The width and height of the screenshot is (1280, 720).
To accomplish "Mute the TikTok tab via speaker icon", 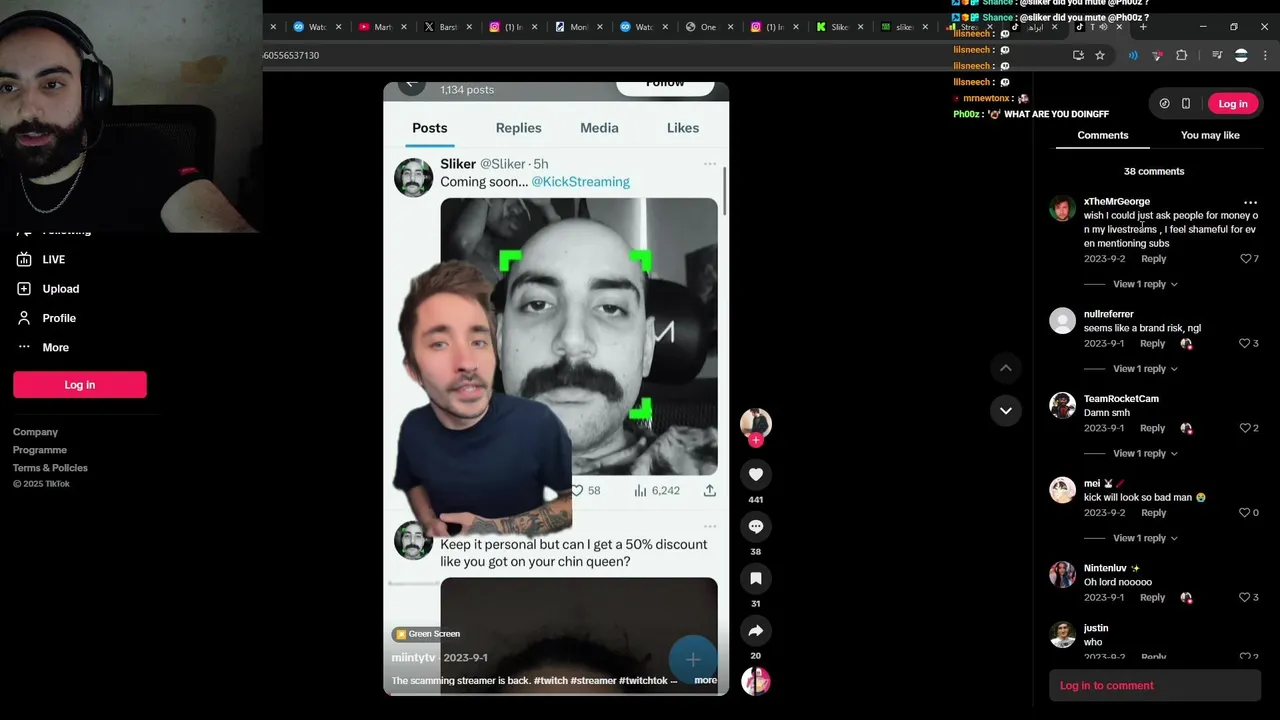I will point(1103,27).
